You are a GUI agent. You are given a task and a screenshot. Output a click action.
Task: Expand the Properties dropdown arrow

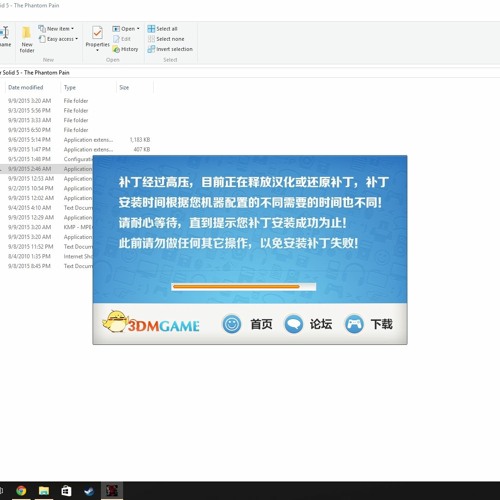tap(97, 50)
